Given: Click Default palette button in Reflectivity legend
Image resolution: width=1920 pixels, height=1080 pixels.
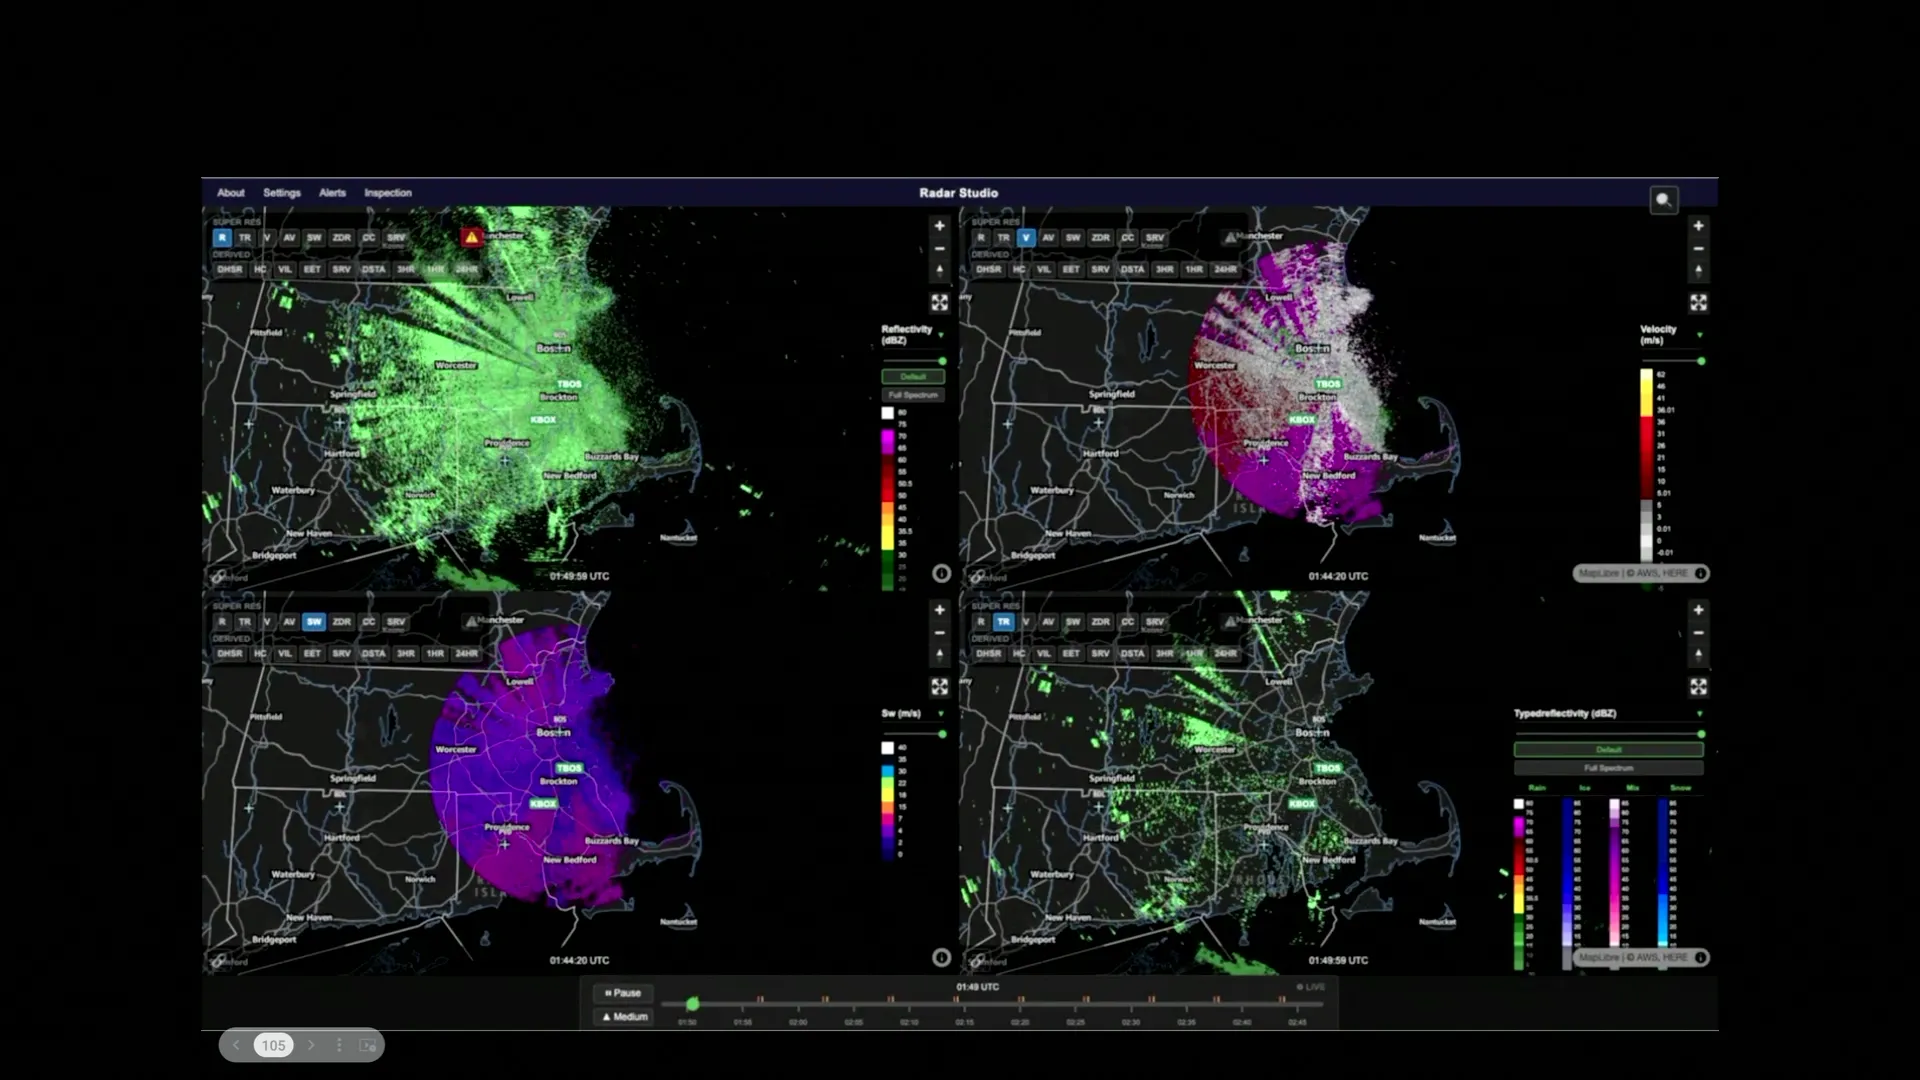Looking at the screenshot, I should [913, 377].
